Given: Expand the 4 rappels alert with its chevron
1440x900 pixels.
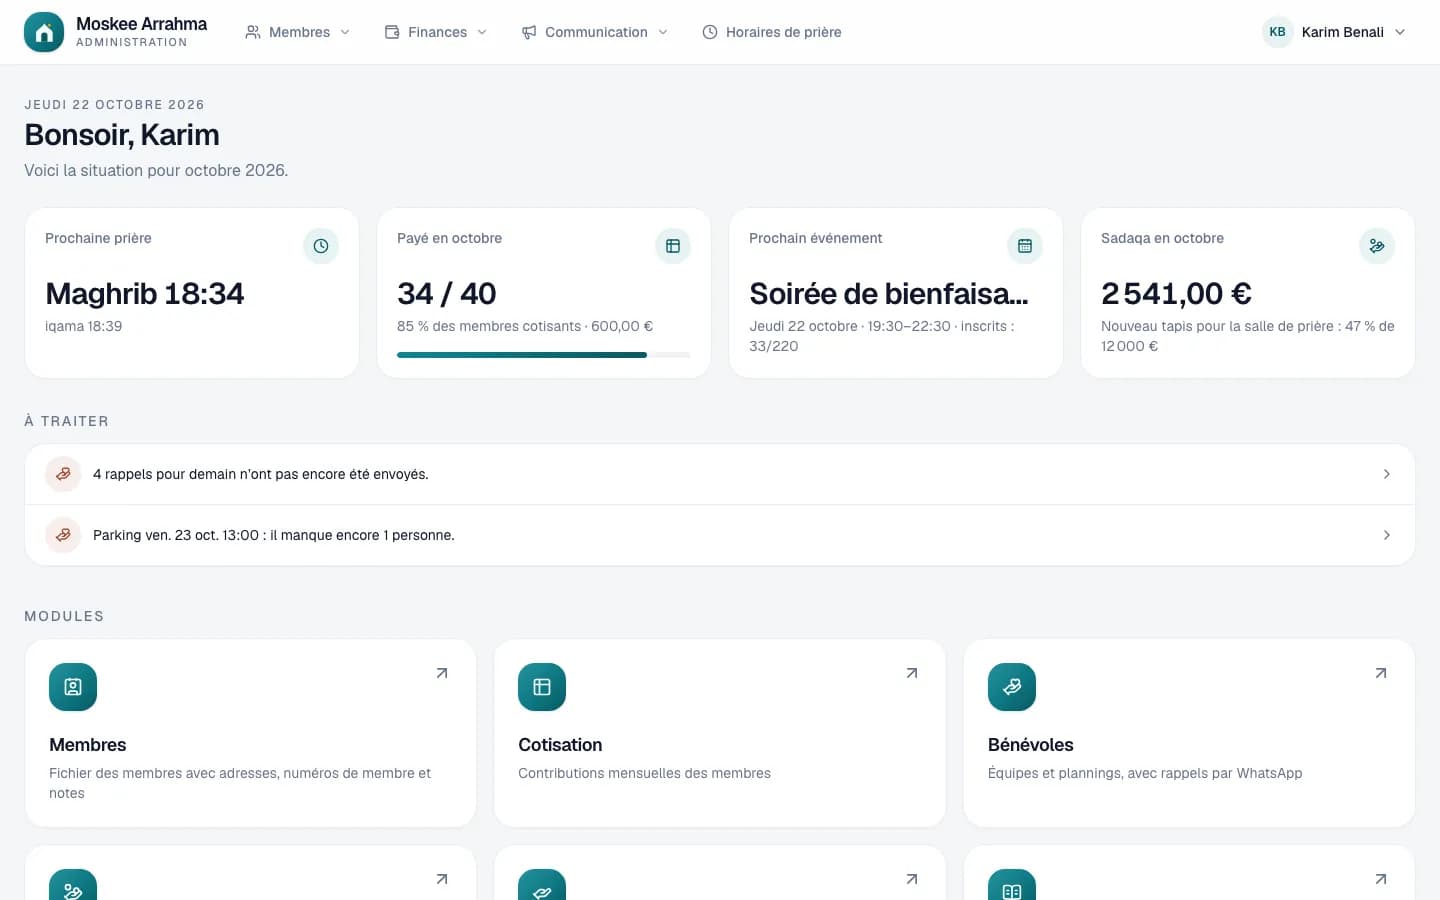Looking at the screenshot, I should click(1387, 474).
